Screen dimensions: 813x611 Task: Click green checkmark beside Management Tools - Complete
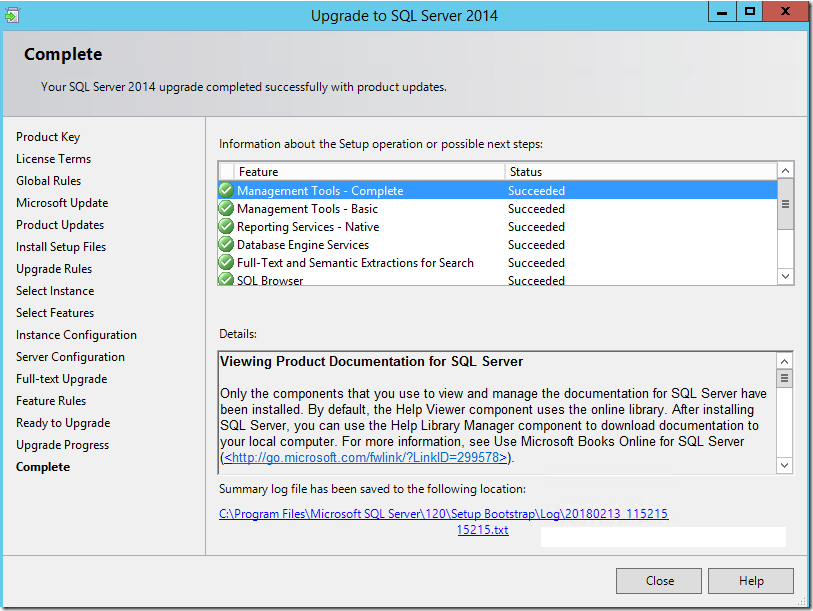click(226, 190)
